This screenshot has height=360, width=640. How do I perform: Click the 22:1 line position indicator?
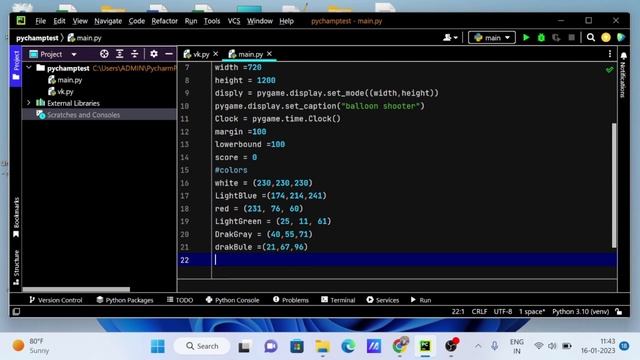[458, 311]
